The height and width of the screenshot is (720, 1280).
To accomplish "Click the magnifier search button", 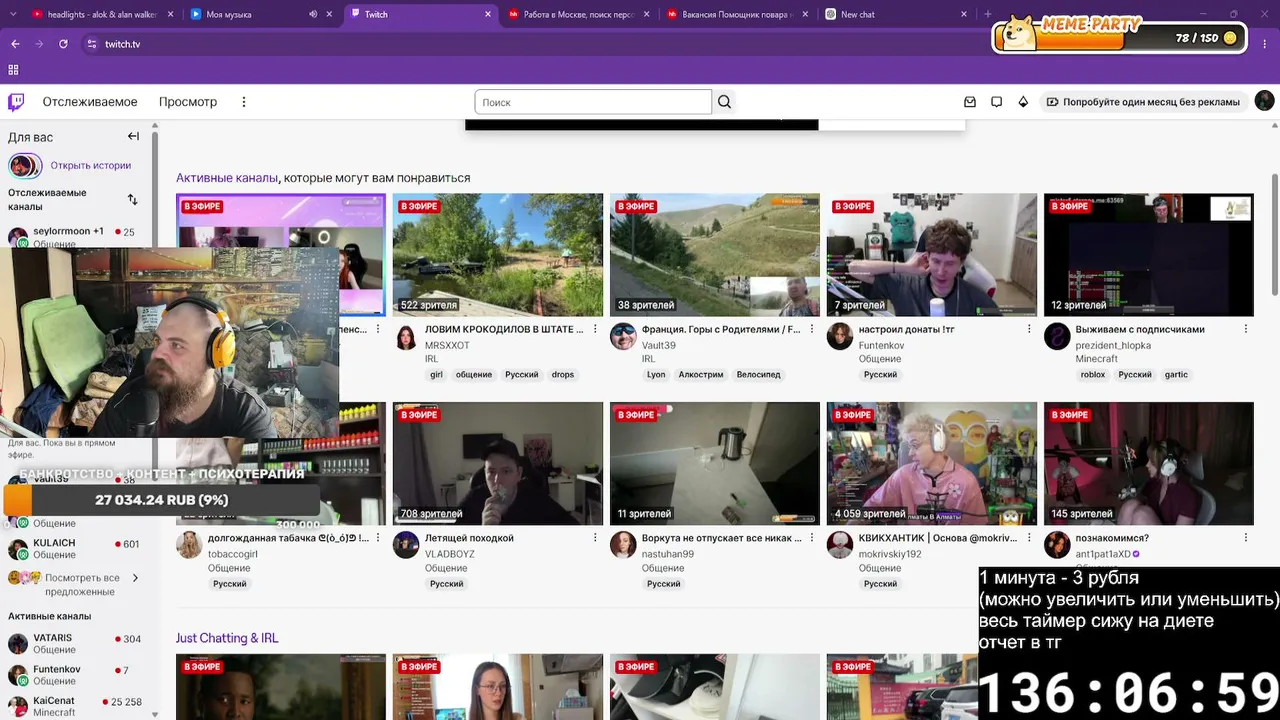I will tap(725, 102).
